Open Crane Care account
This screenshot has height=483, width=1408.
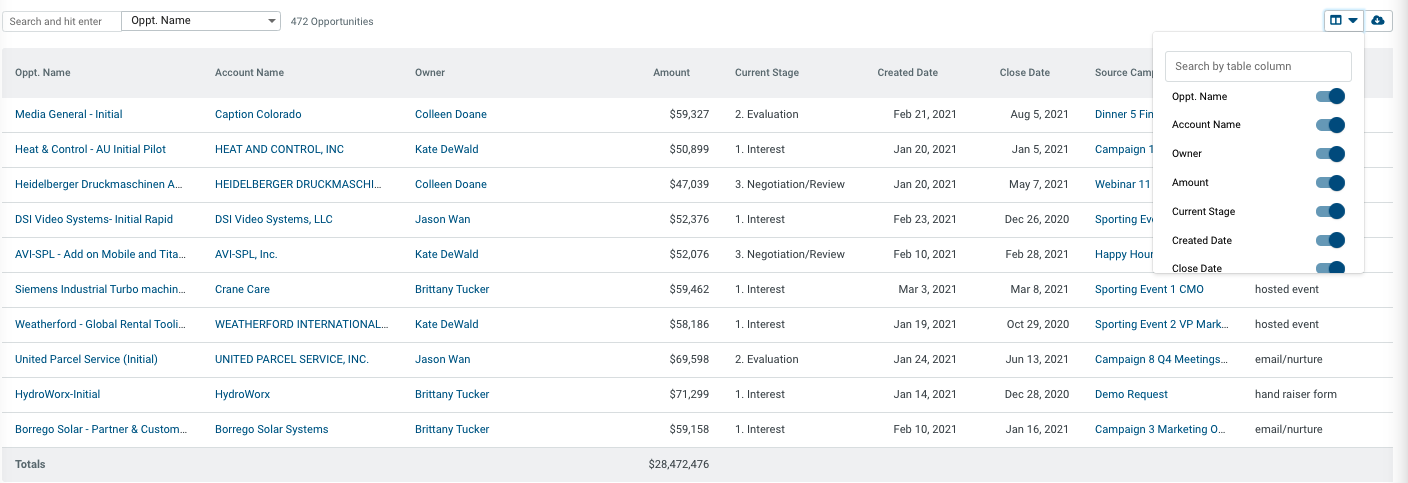242,289
